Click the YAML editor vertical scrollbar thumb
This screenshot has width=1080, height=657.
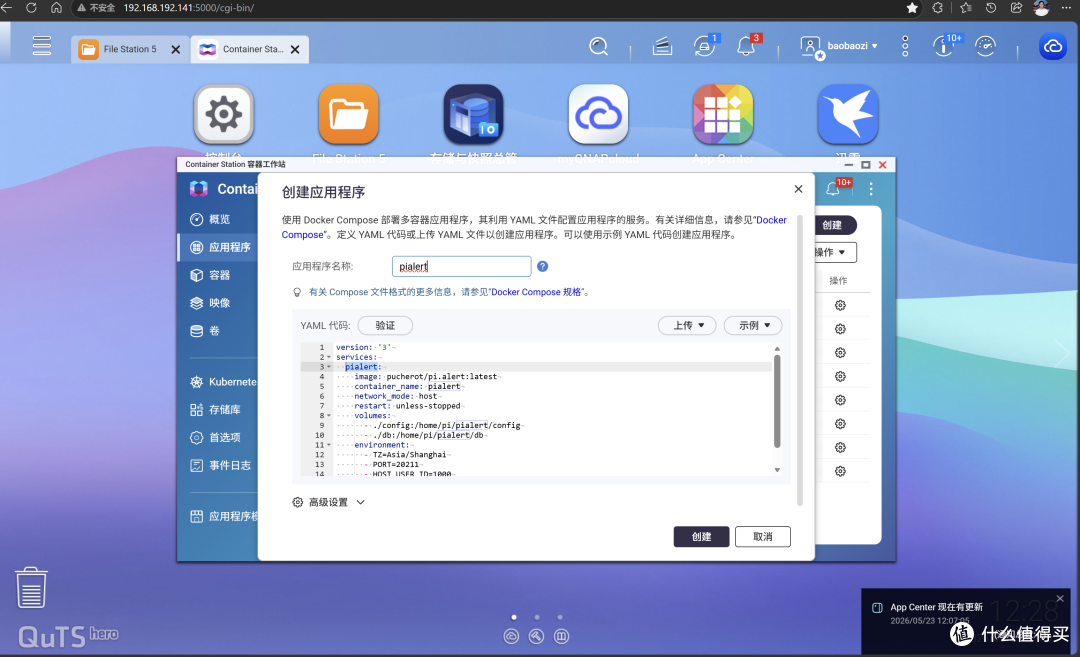click(x=777, y=401)
